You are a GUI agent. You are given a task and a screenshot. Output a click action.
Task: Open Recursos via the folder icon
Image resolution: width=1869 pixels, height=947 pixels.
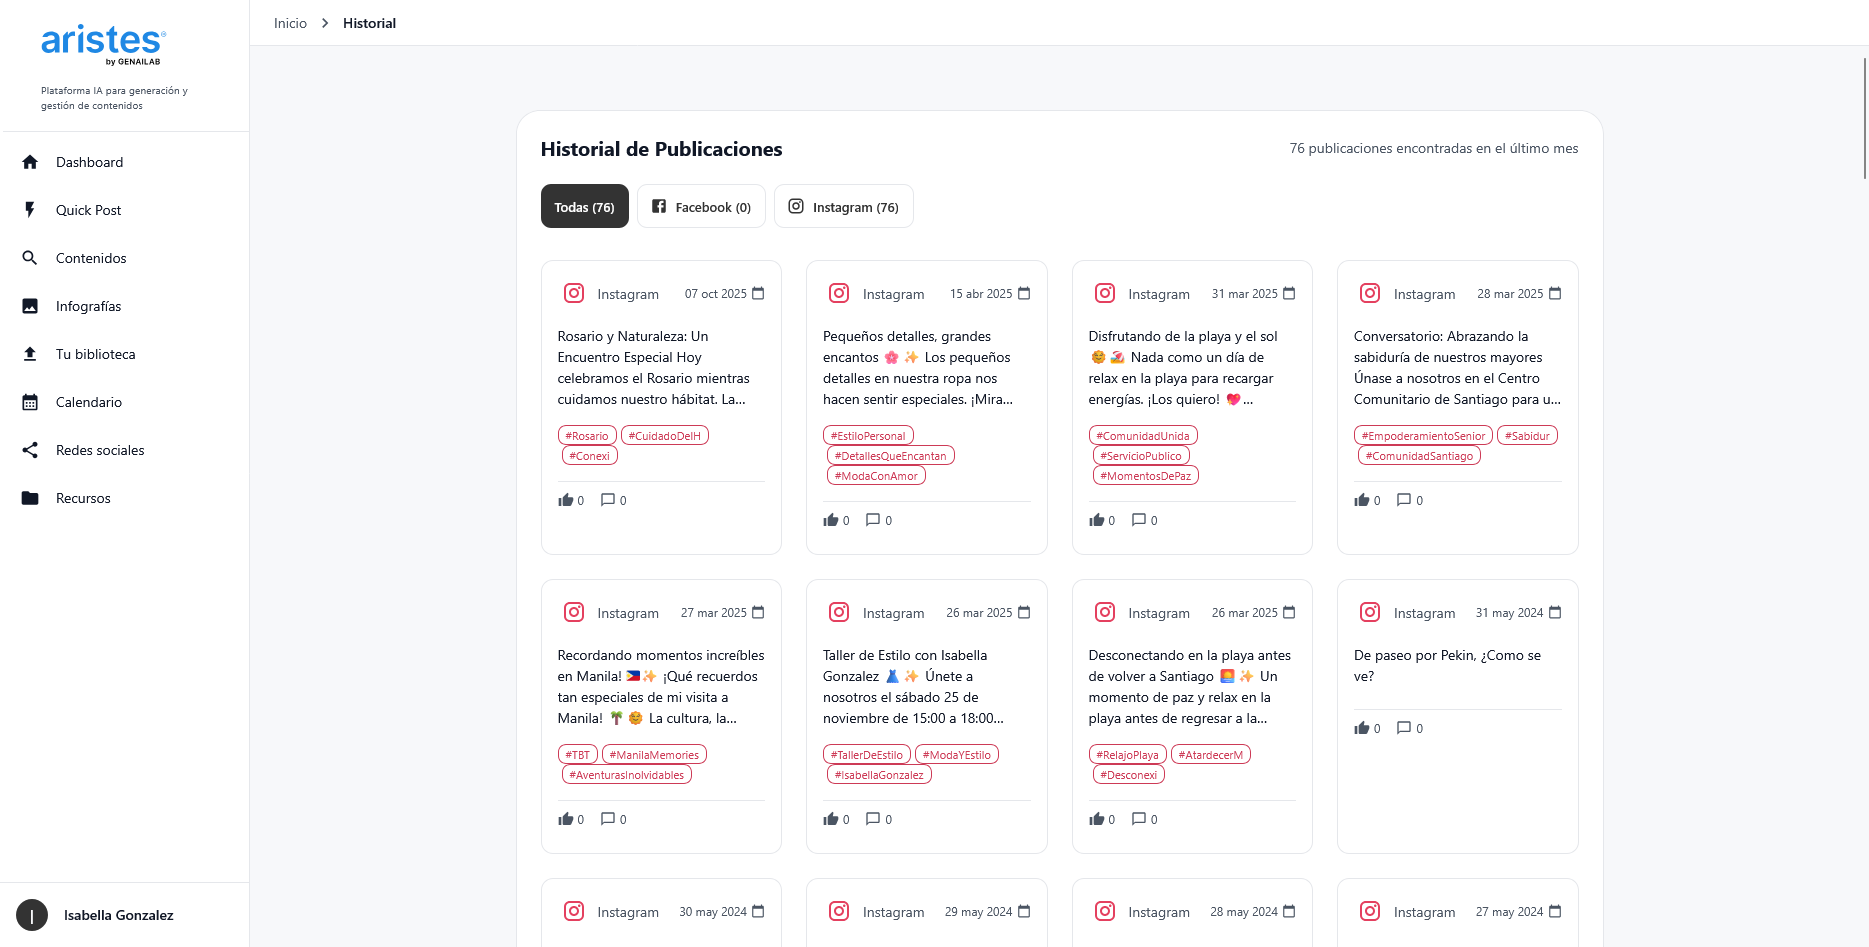tap(30, 498)
